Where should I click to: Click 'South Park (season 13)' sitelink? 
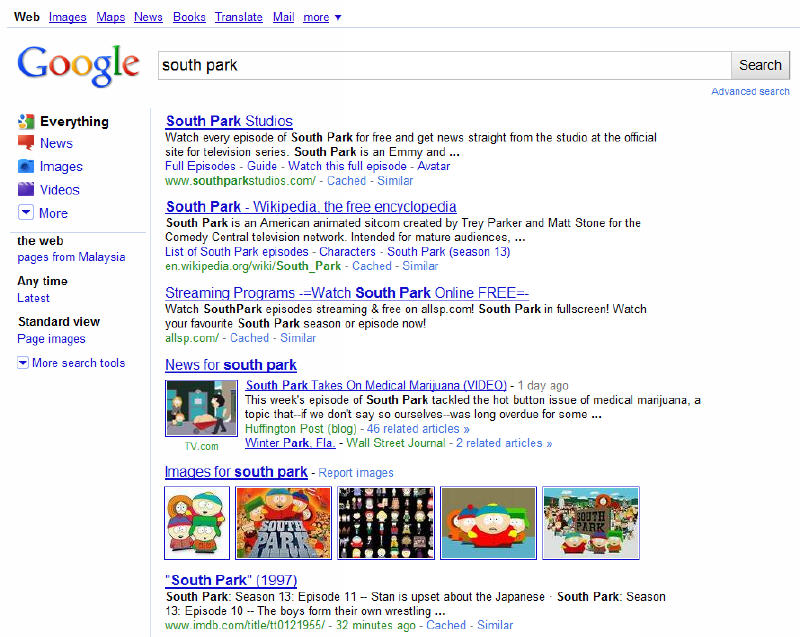pyautogui.click(x=448, y=252)
